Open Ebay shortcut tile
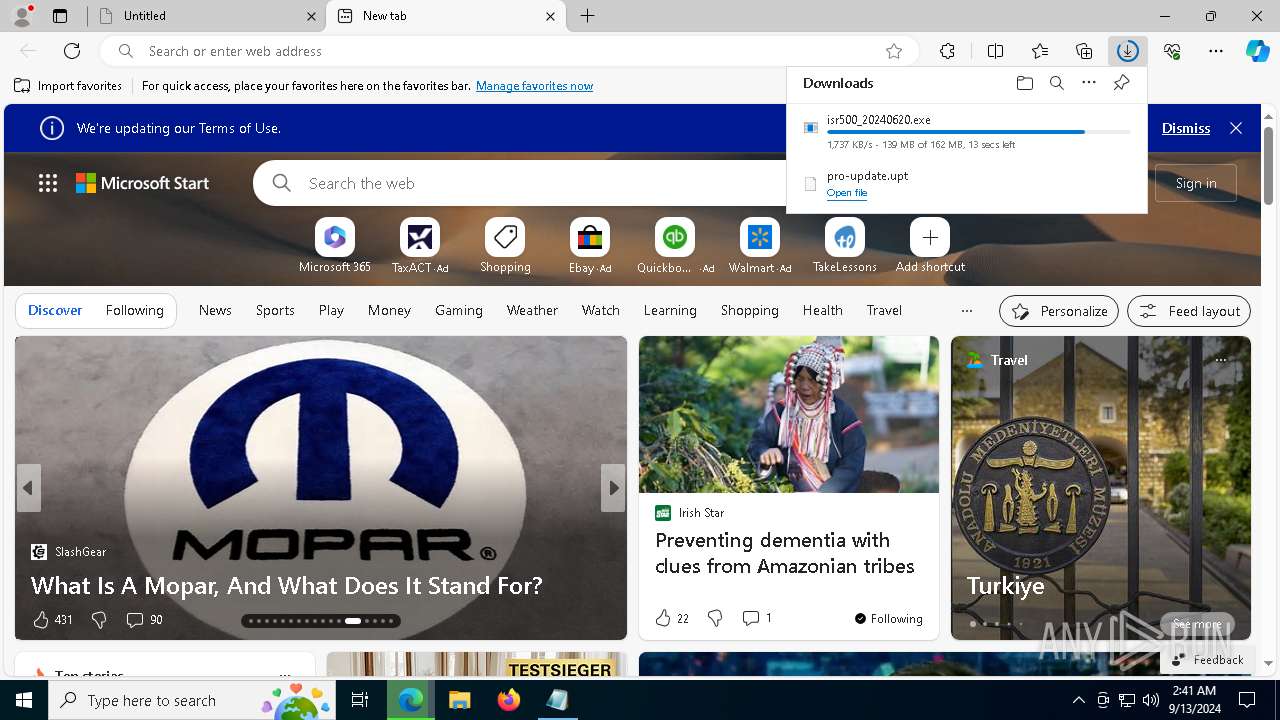 590,246
